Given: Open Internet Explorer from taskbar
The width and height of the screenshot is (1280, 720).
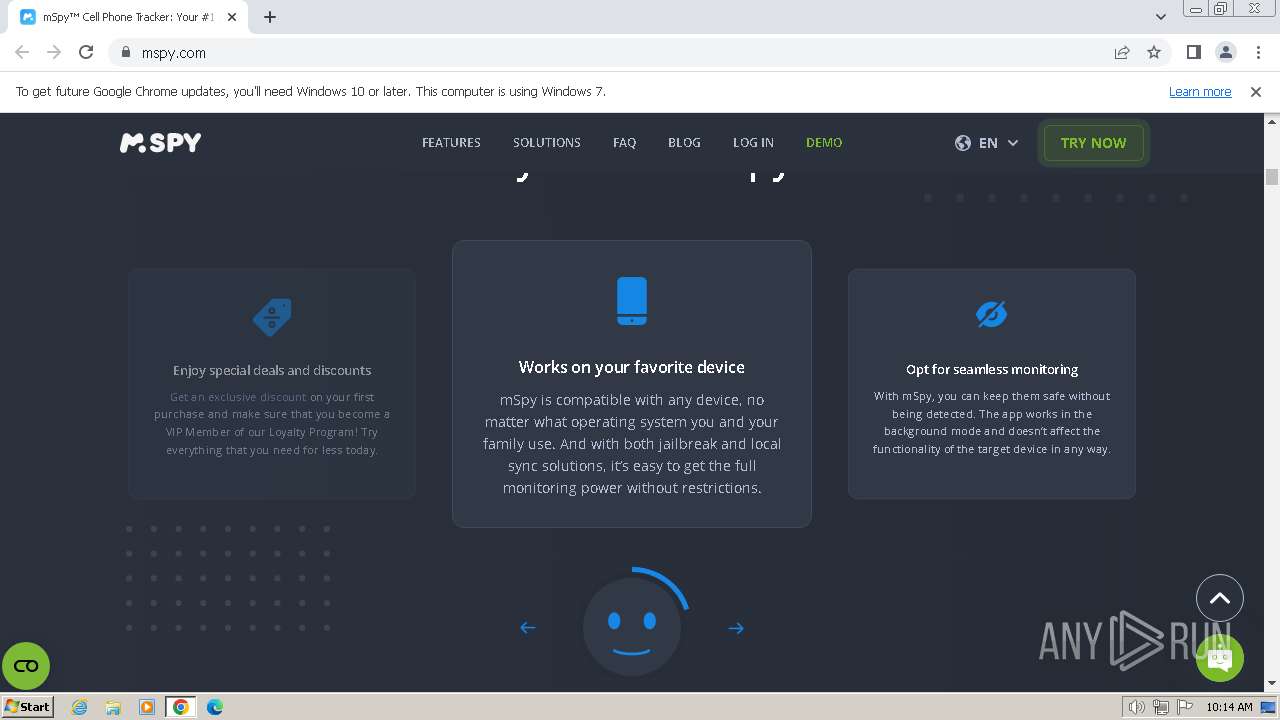Looking at the screenshot, I should [79, 707].
